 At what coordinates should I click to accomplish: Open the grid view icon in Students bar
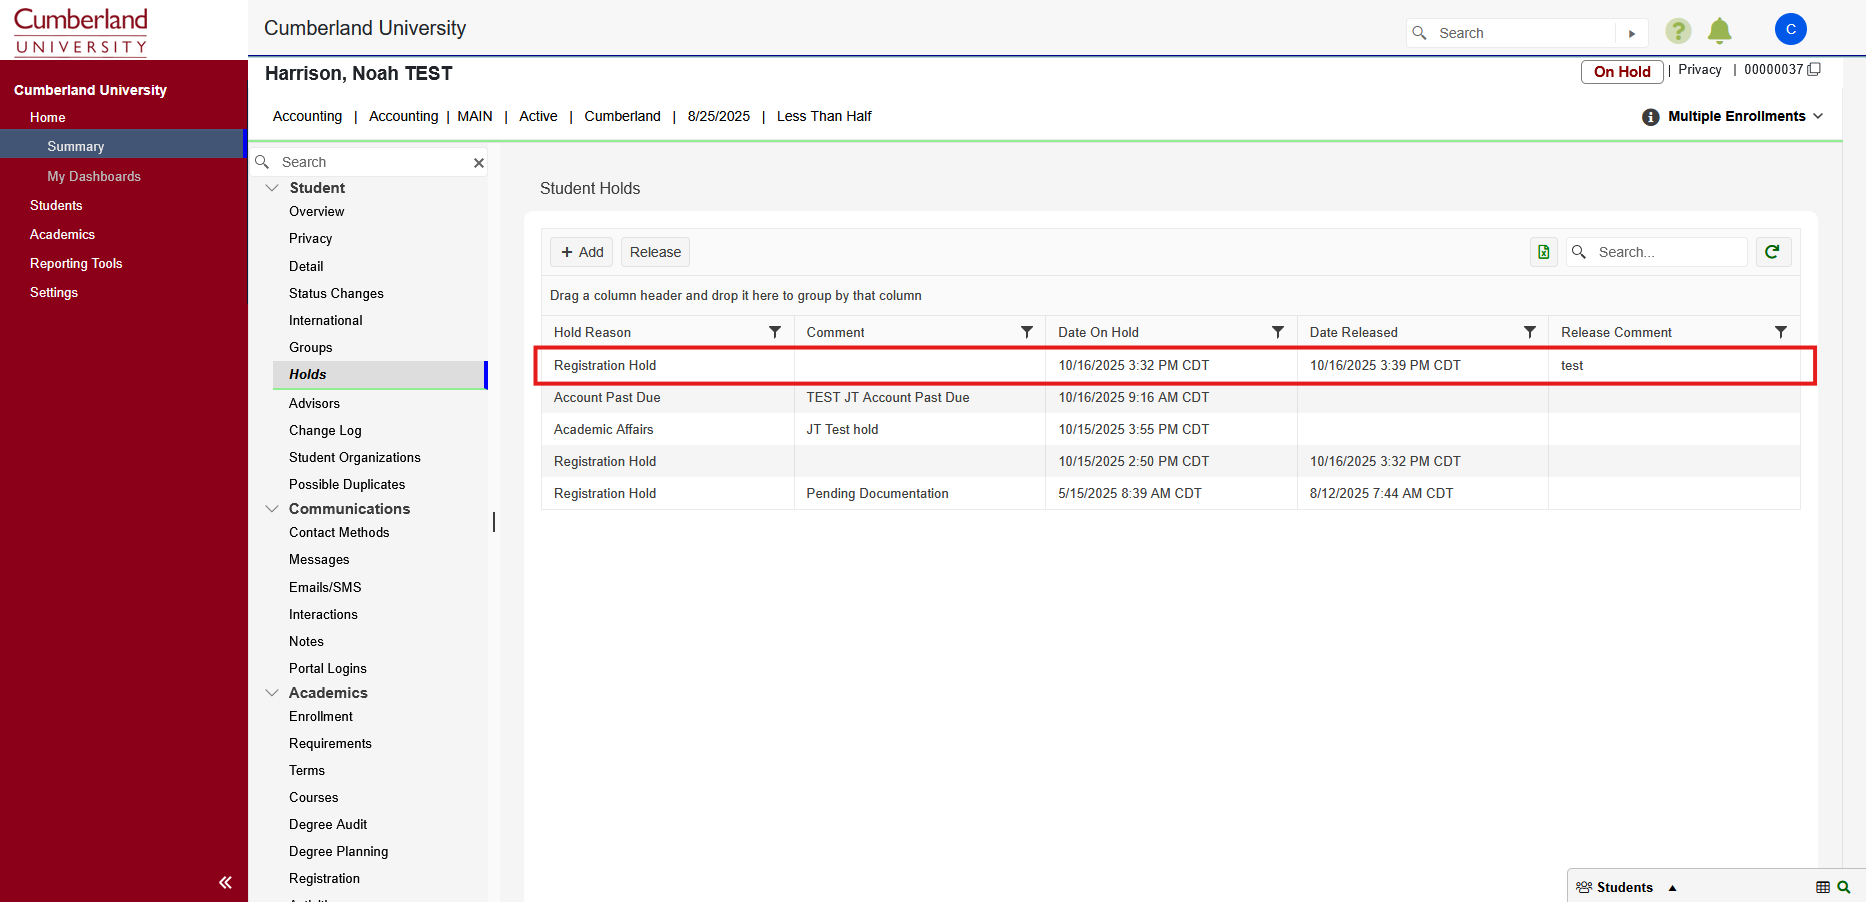click(x=1823, y=887)
